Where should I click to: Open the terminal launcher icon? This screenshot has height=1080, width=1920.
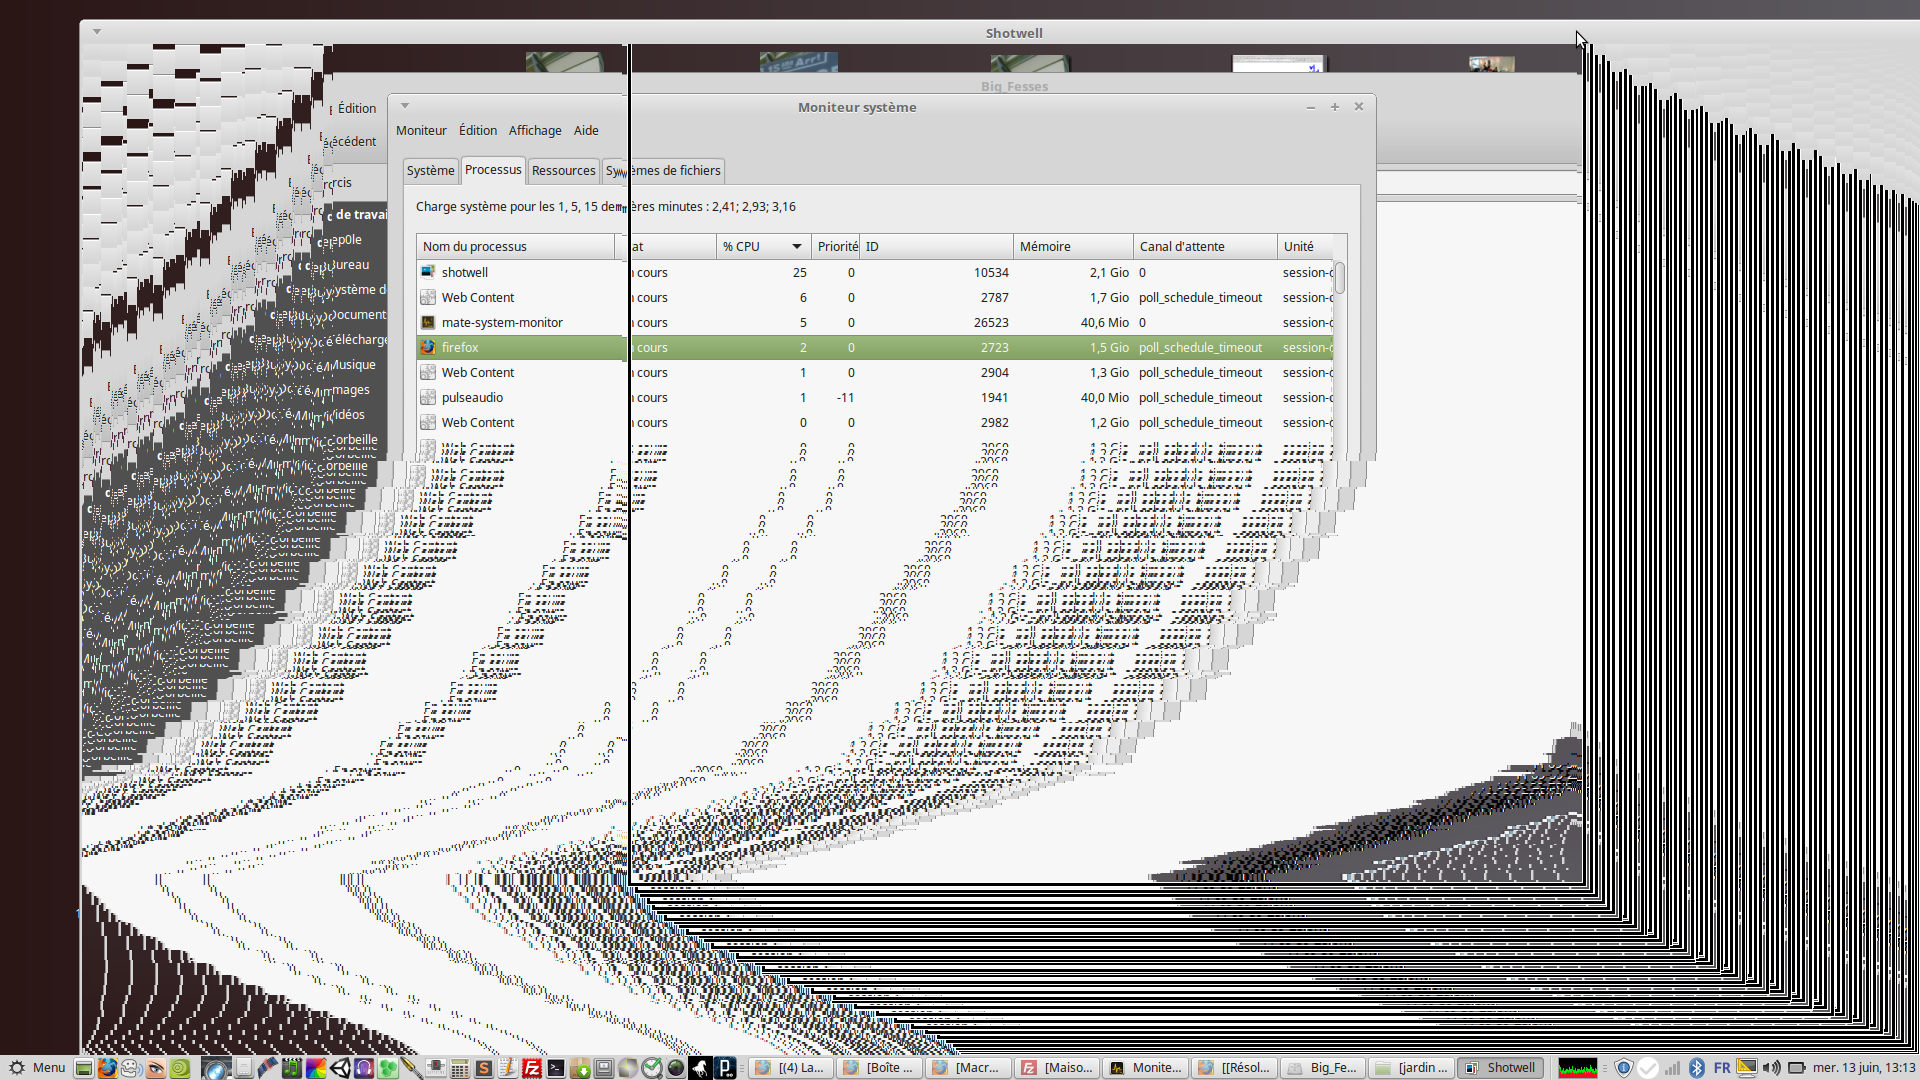click(x=556, y=1068)
